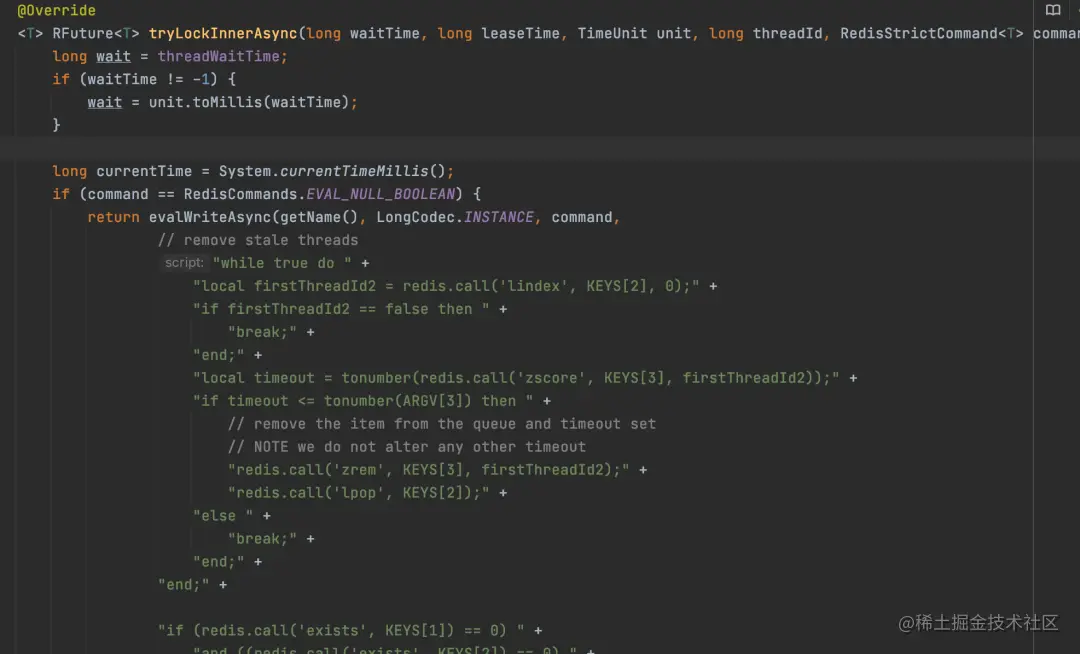1080x654 pixels.
Task: Click the threadWaitTime field reference
Action: click(218, 56)
